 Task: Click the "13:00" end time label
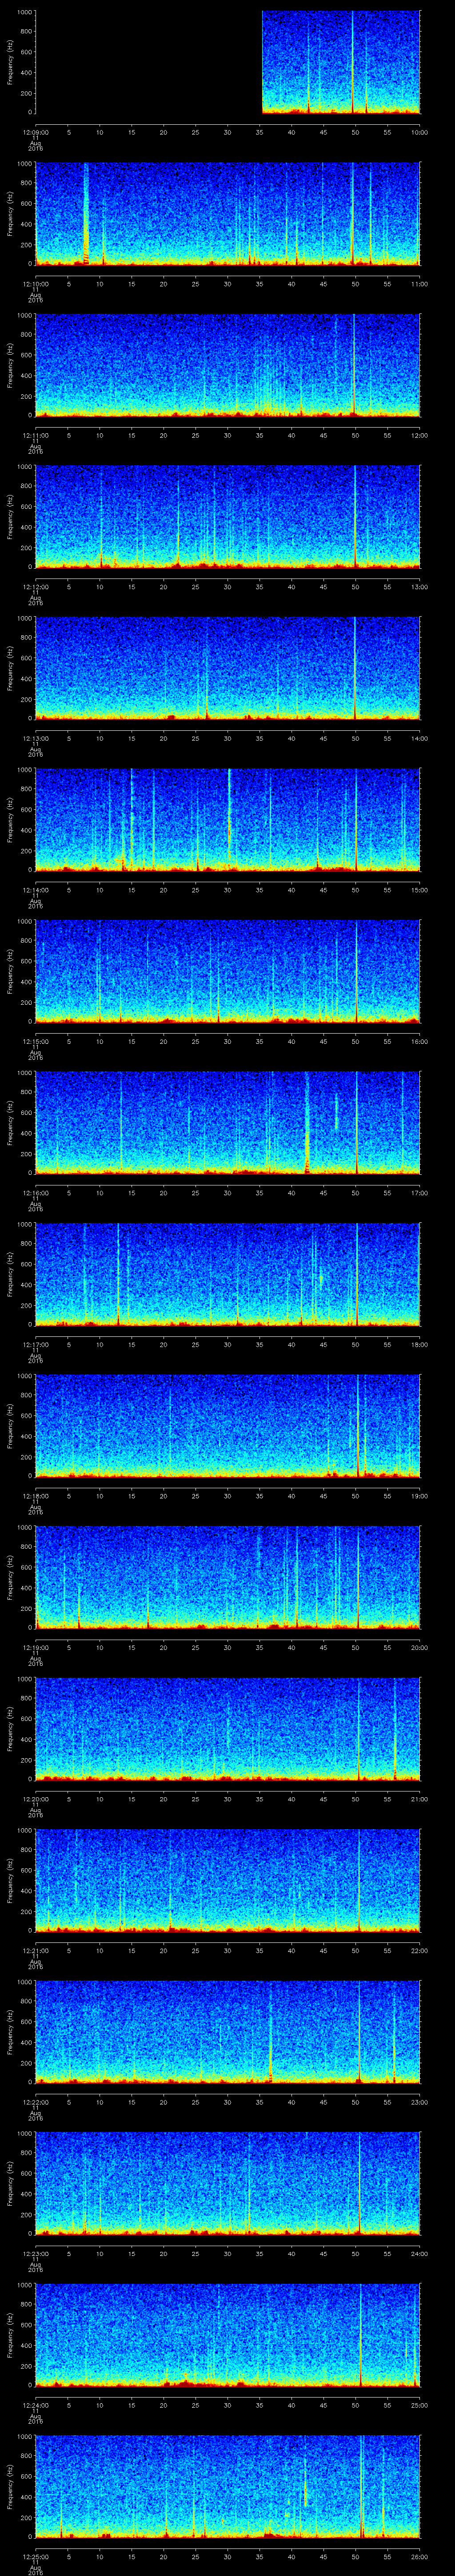pyautogui.click(x=419, y=587)
